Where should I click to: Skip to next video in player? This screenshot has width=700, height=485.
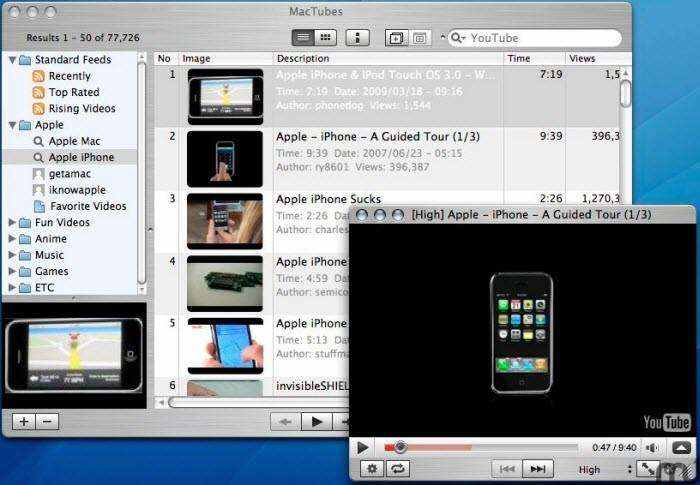click(x=538, y=469)
